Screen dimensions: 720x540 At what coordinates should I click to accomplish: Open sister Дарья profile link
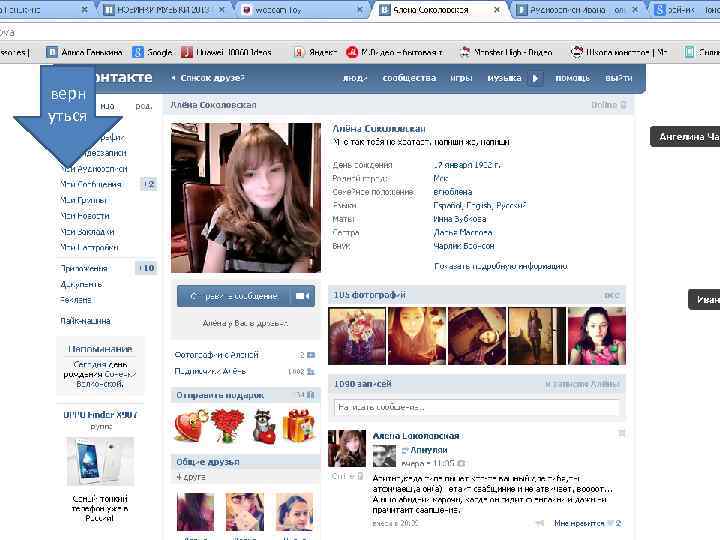[463, 232]
